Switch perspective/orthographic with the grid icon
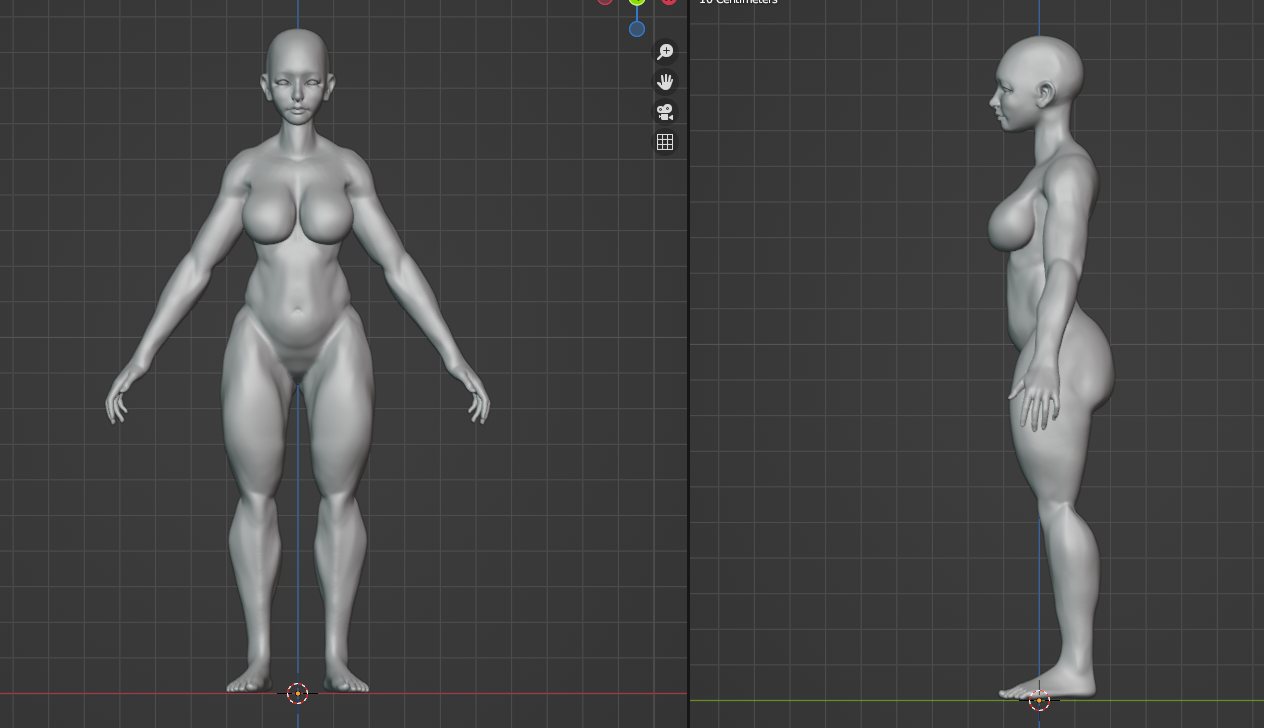Screen dimensions: 1264x728 (x=665, y=142)
